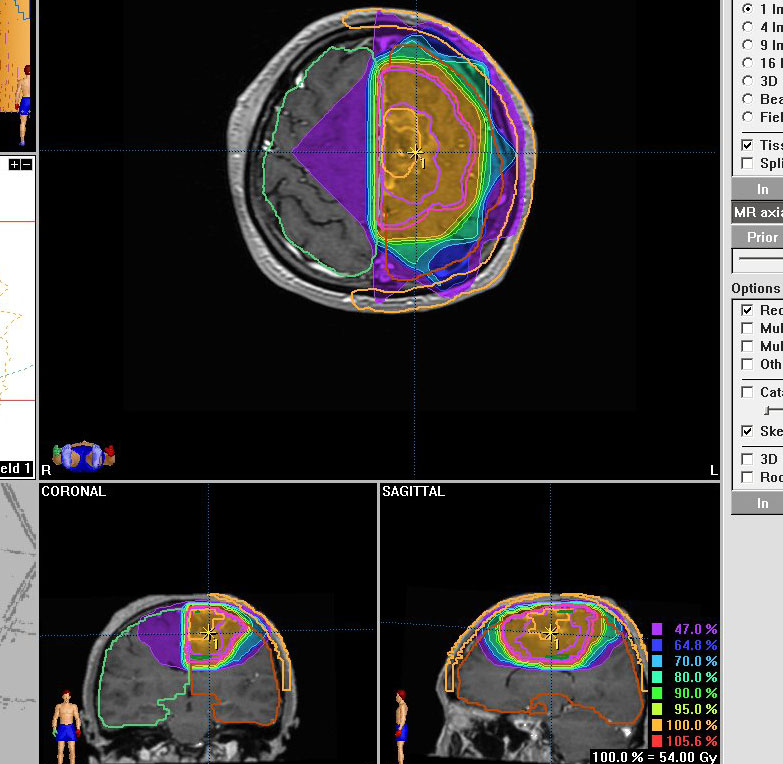The image size is (783, 764).
Task: Click the SAGITTAL view label
Action: (x=415, y=492)
